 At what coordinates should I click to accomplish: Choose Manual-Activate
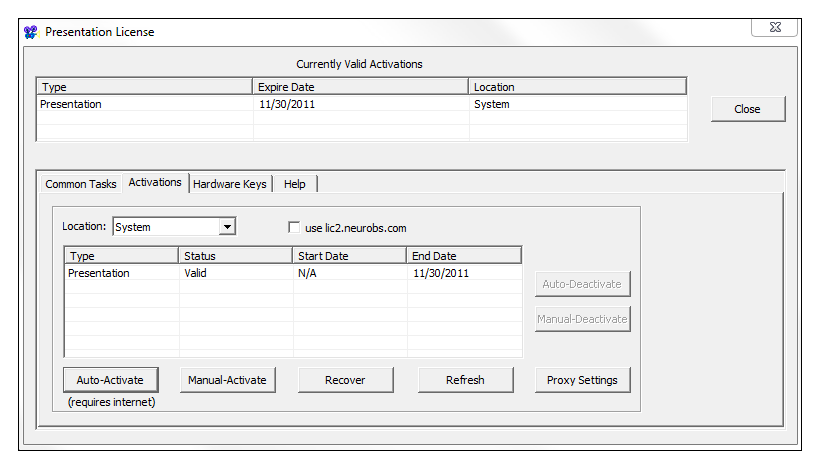pos(227,380)
